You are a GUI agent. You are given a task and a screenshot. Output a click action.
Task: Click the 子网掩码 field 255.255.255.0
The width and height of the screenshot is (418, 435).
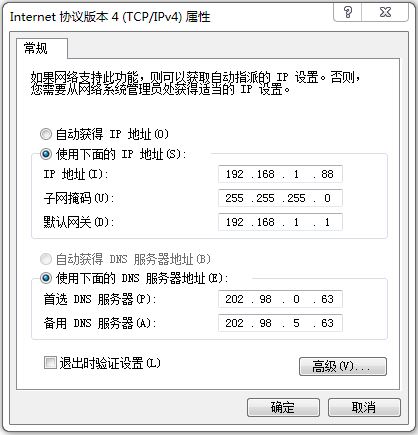[x=280, y=198]
